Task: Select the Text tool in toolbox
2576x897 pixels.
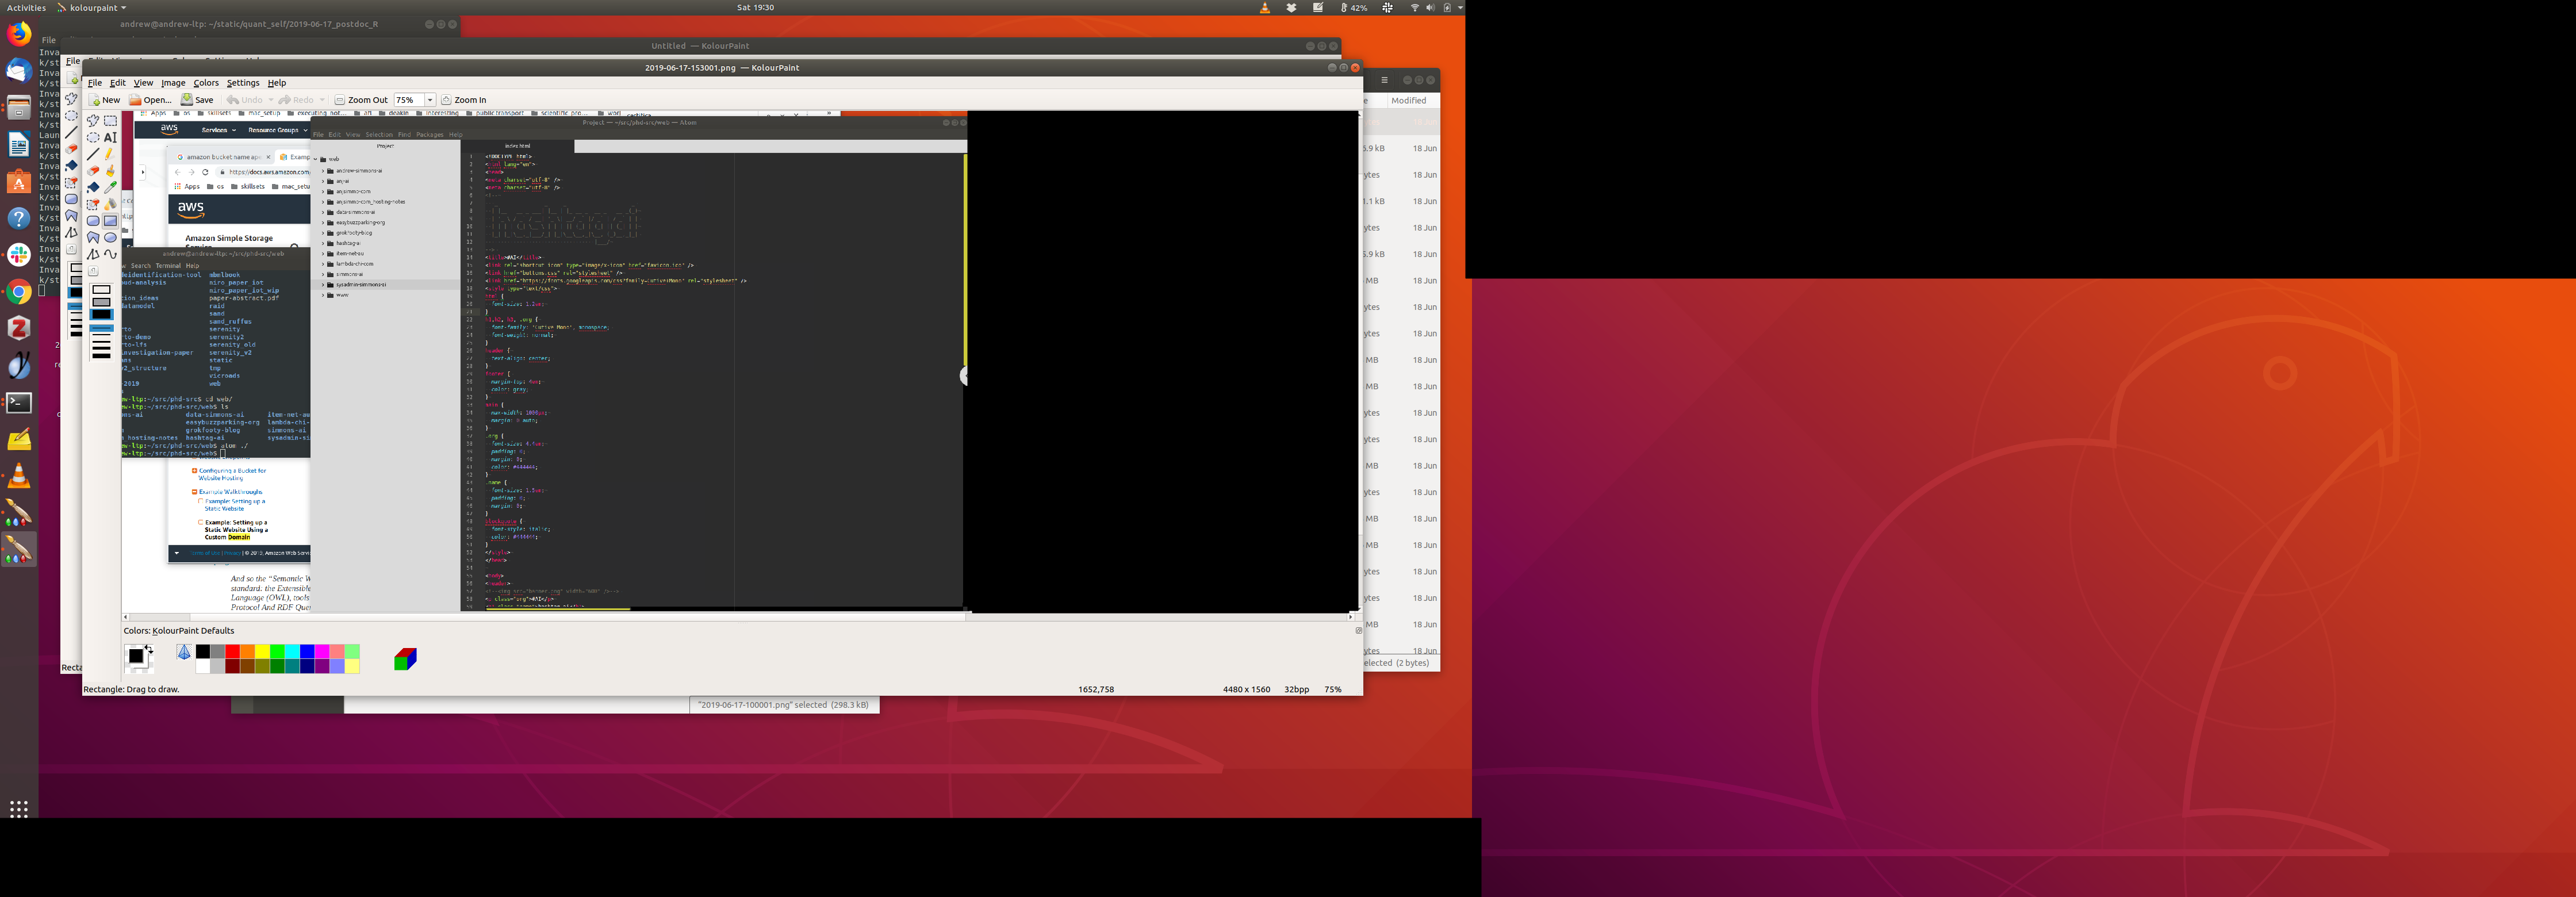Action: [x=110, y=138]
